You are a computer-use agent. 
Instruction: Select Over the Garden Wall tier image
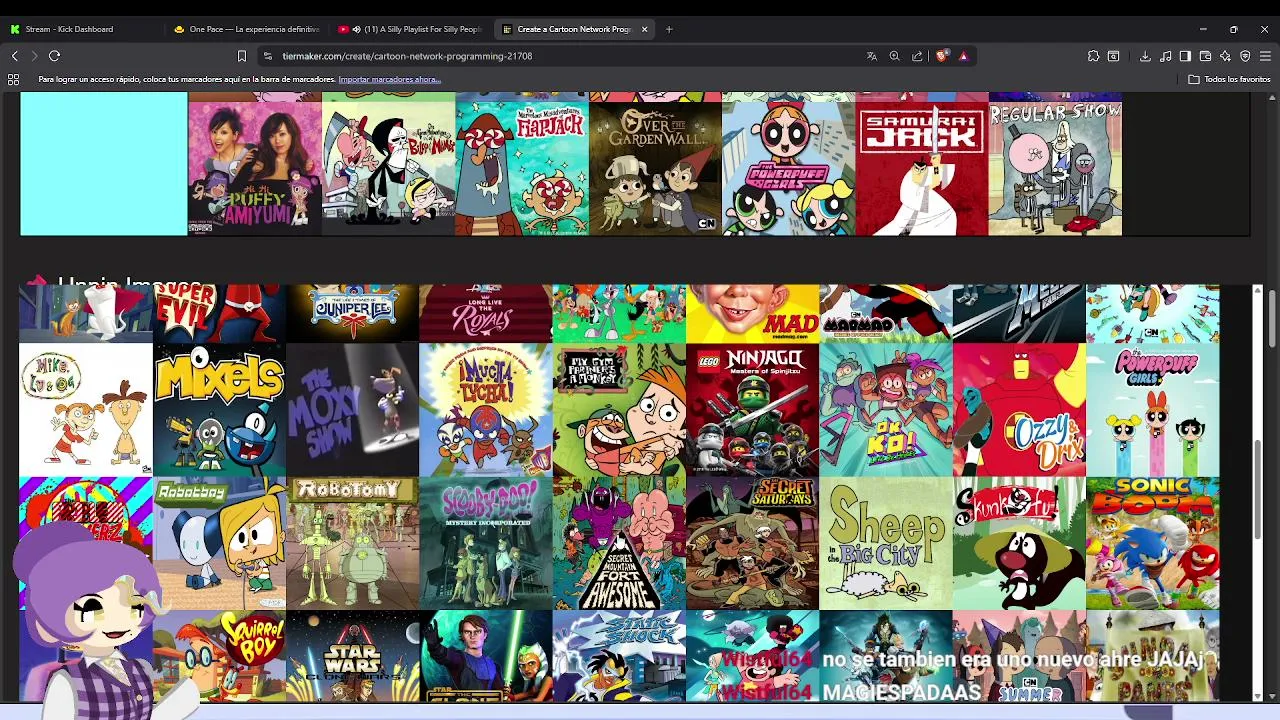click(x=655, y=169)
